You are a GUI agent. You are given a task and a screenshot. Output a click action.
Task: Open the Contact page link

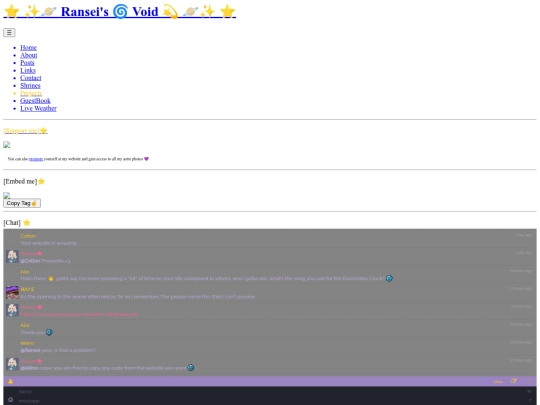pos(31,78)
